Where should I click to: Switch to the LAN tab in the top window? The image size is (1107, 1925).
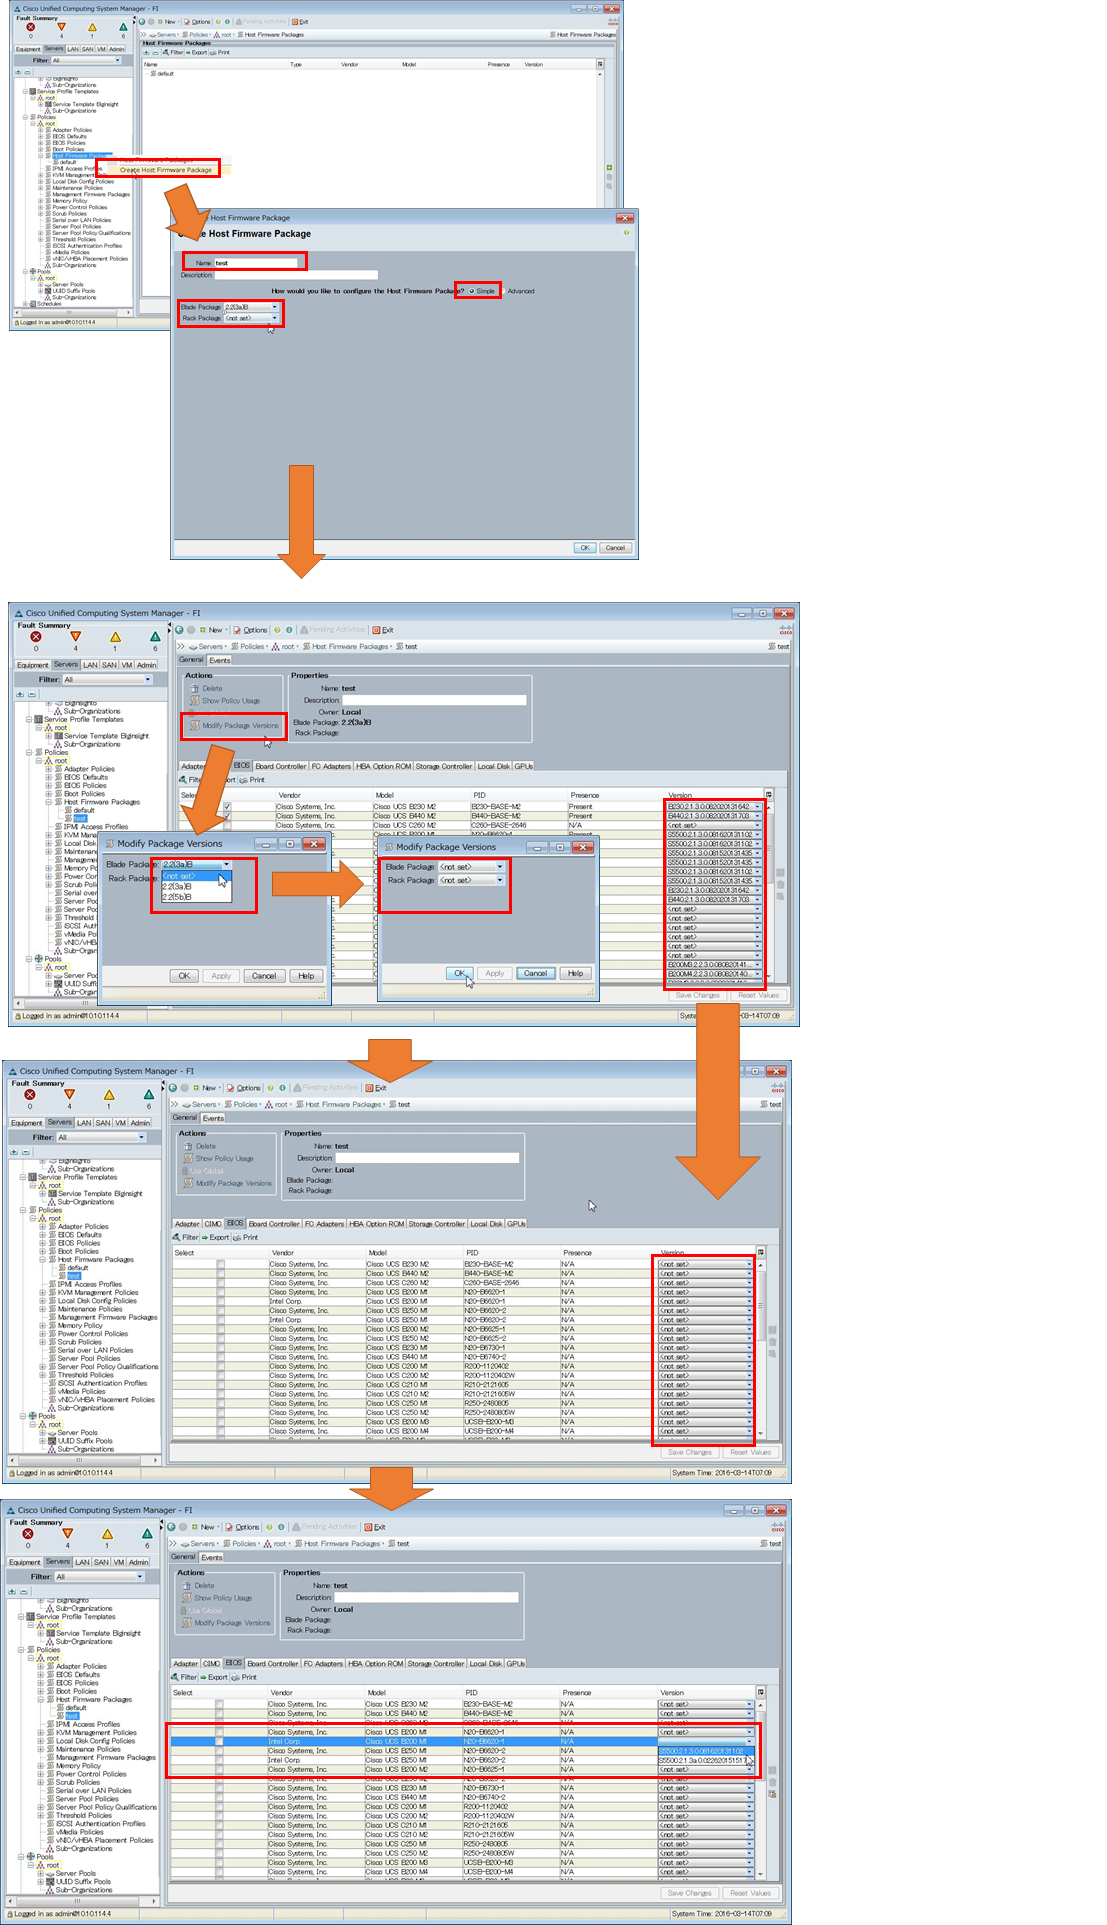pyautogui.click(x=72, y=49)
